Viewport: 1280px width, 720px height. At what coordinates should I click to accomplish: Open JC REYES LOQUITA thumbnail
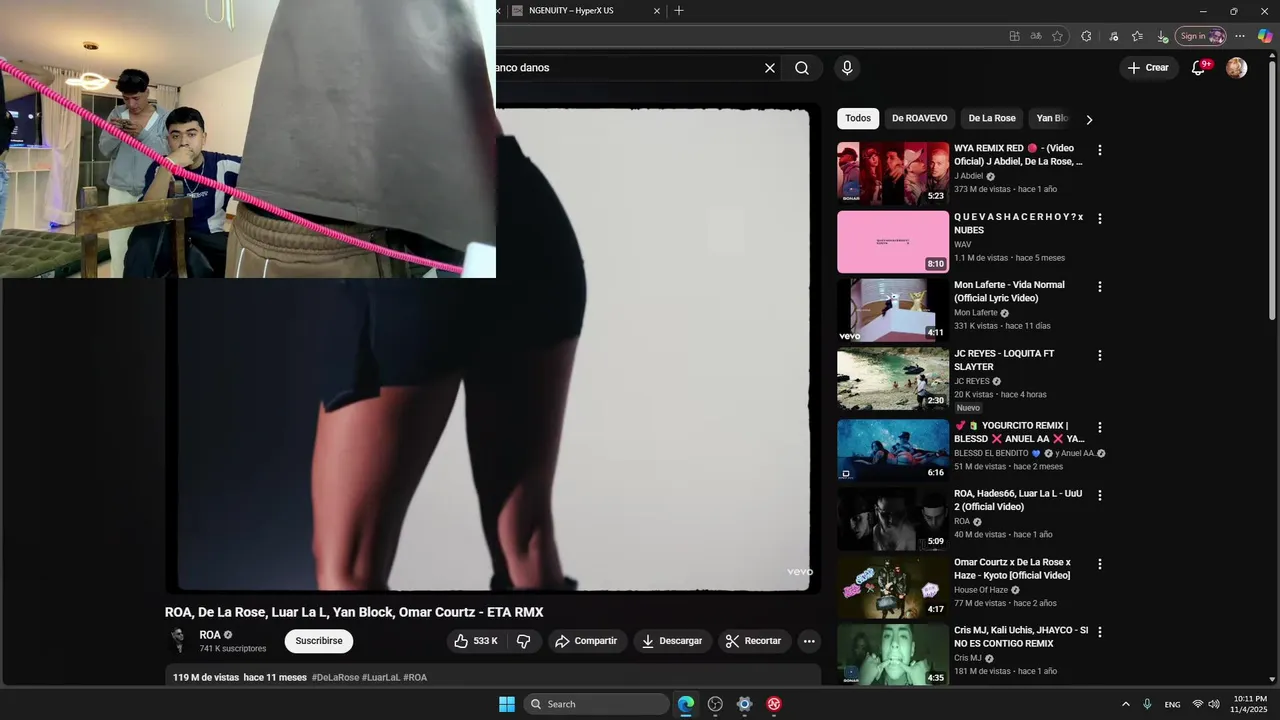point(893,379)
